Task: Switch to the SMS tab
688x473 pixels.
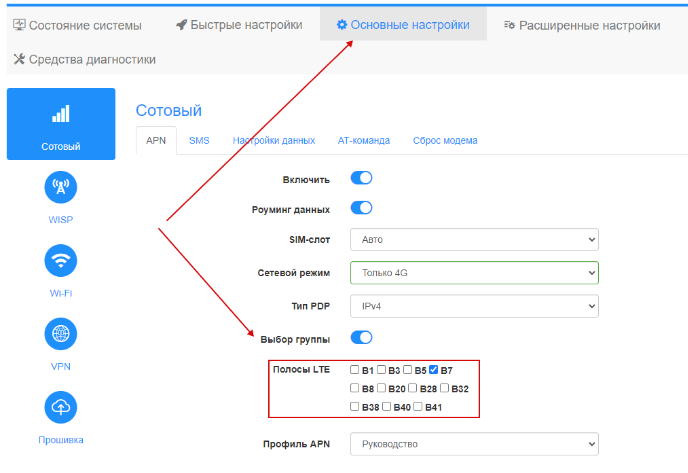Action: (x=199, y=140)
